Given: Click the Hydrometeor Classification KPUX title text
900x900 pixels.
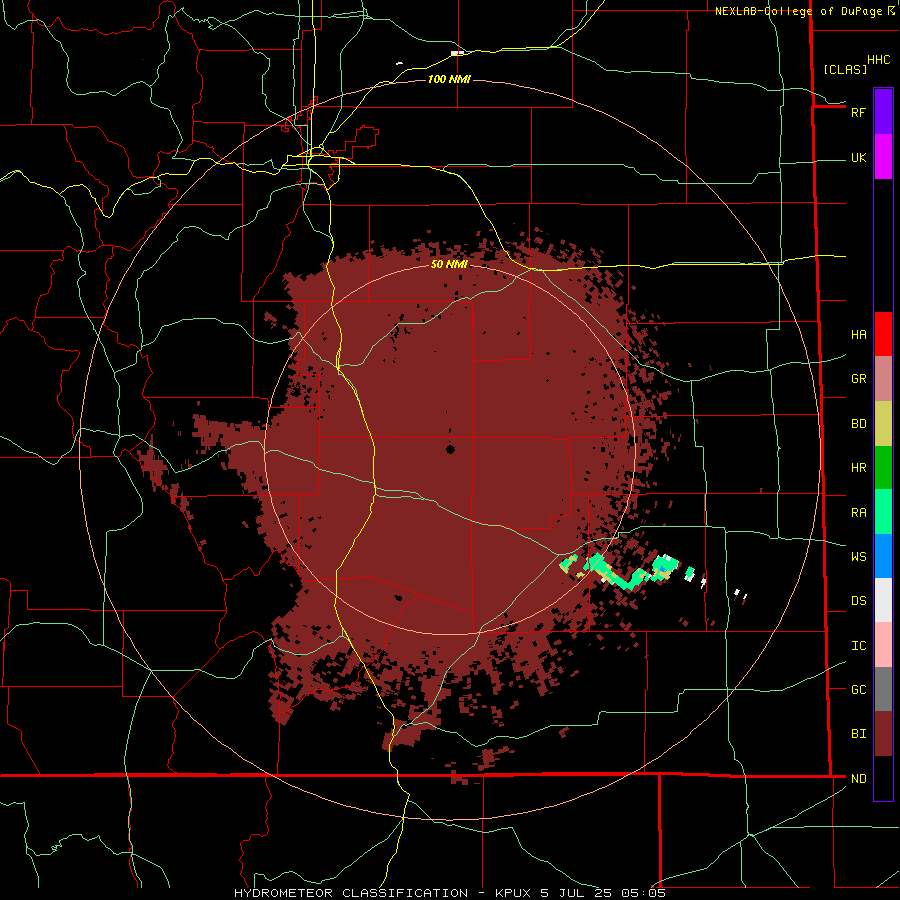Looking at the screenshot, I should coord(450,893).
